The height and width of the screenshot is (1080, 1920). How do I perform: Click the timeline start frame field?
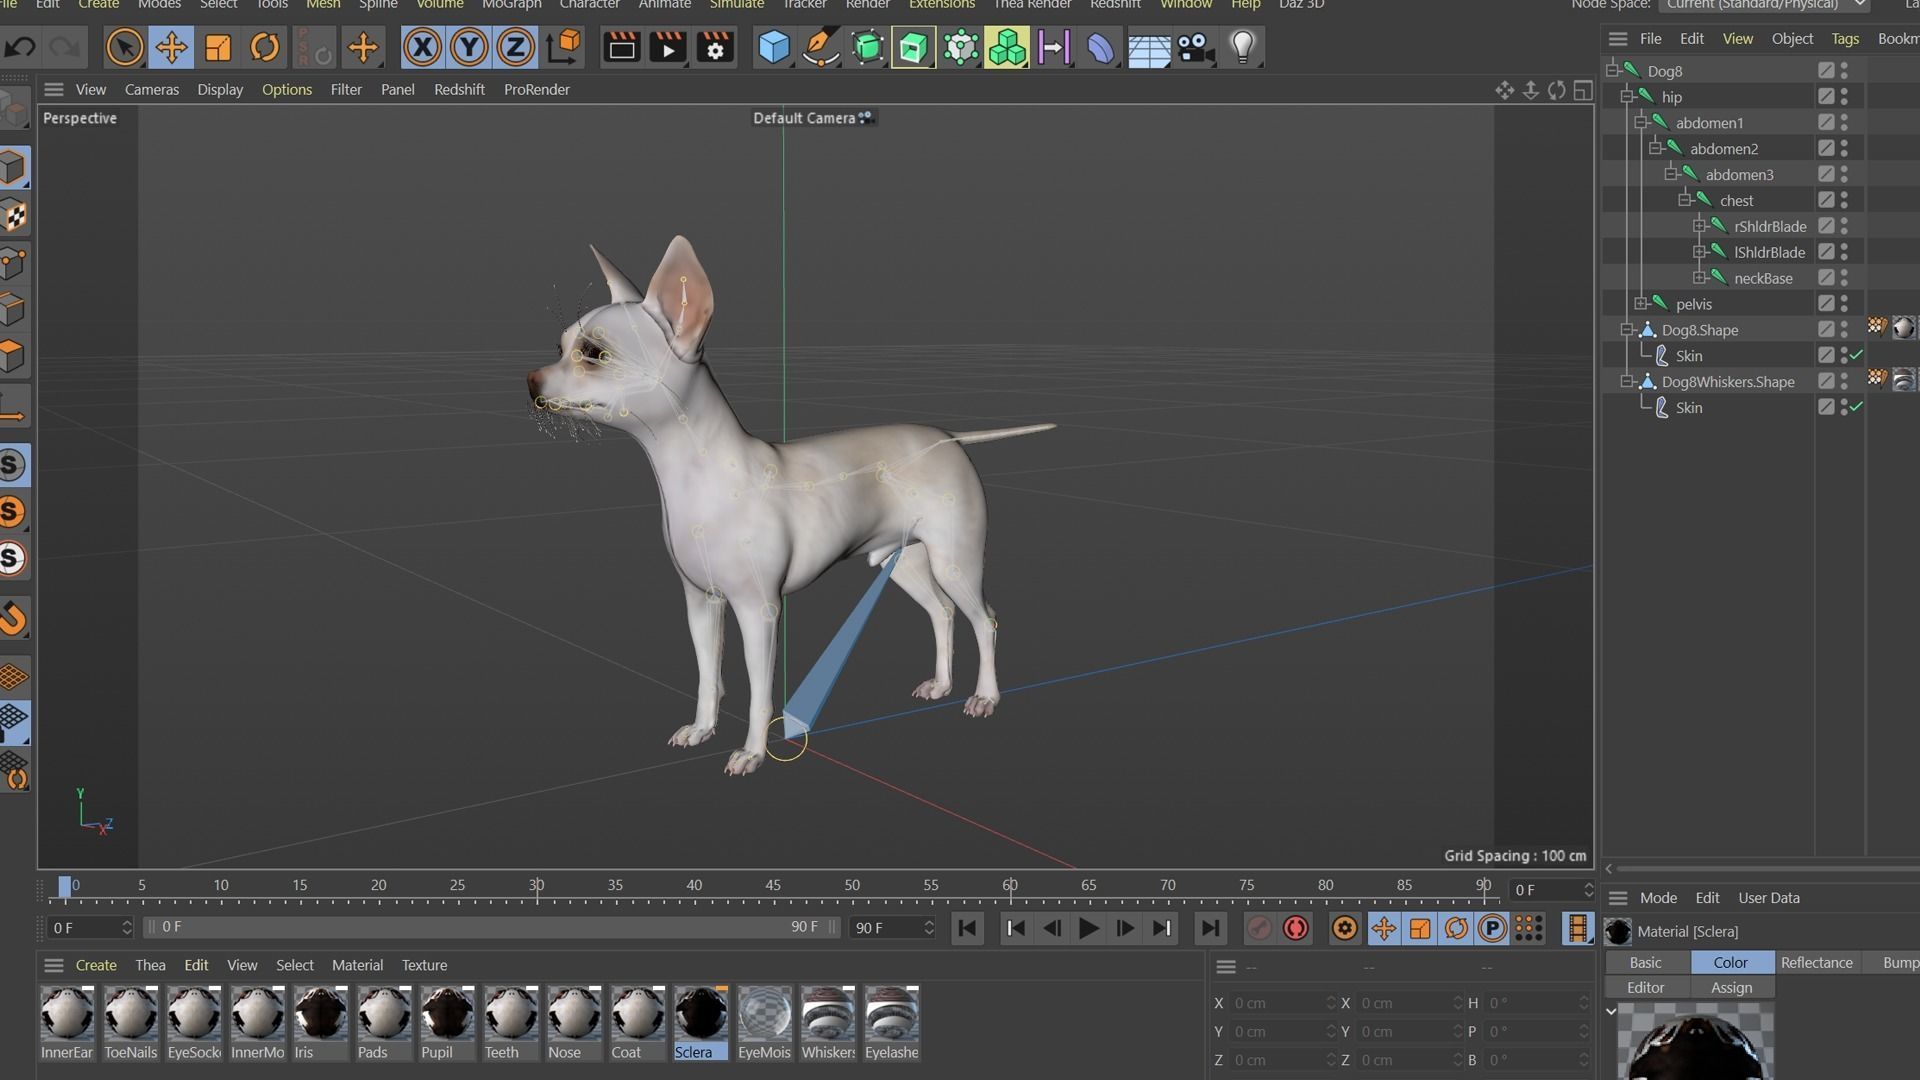(91, 927)
